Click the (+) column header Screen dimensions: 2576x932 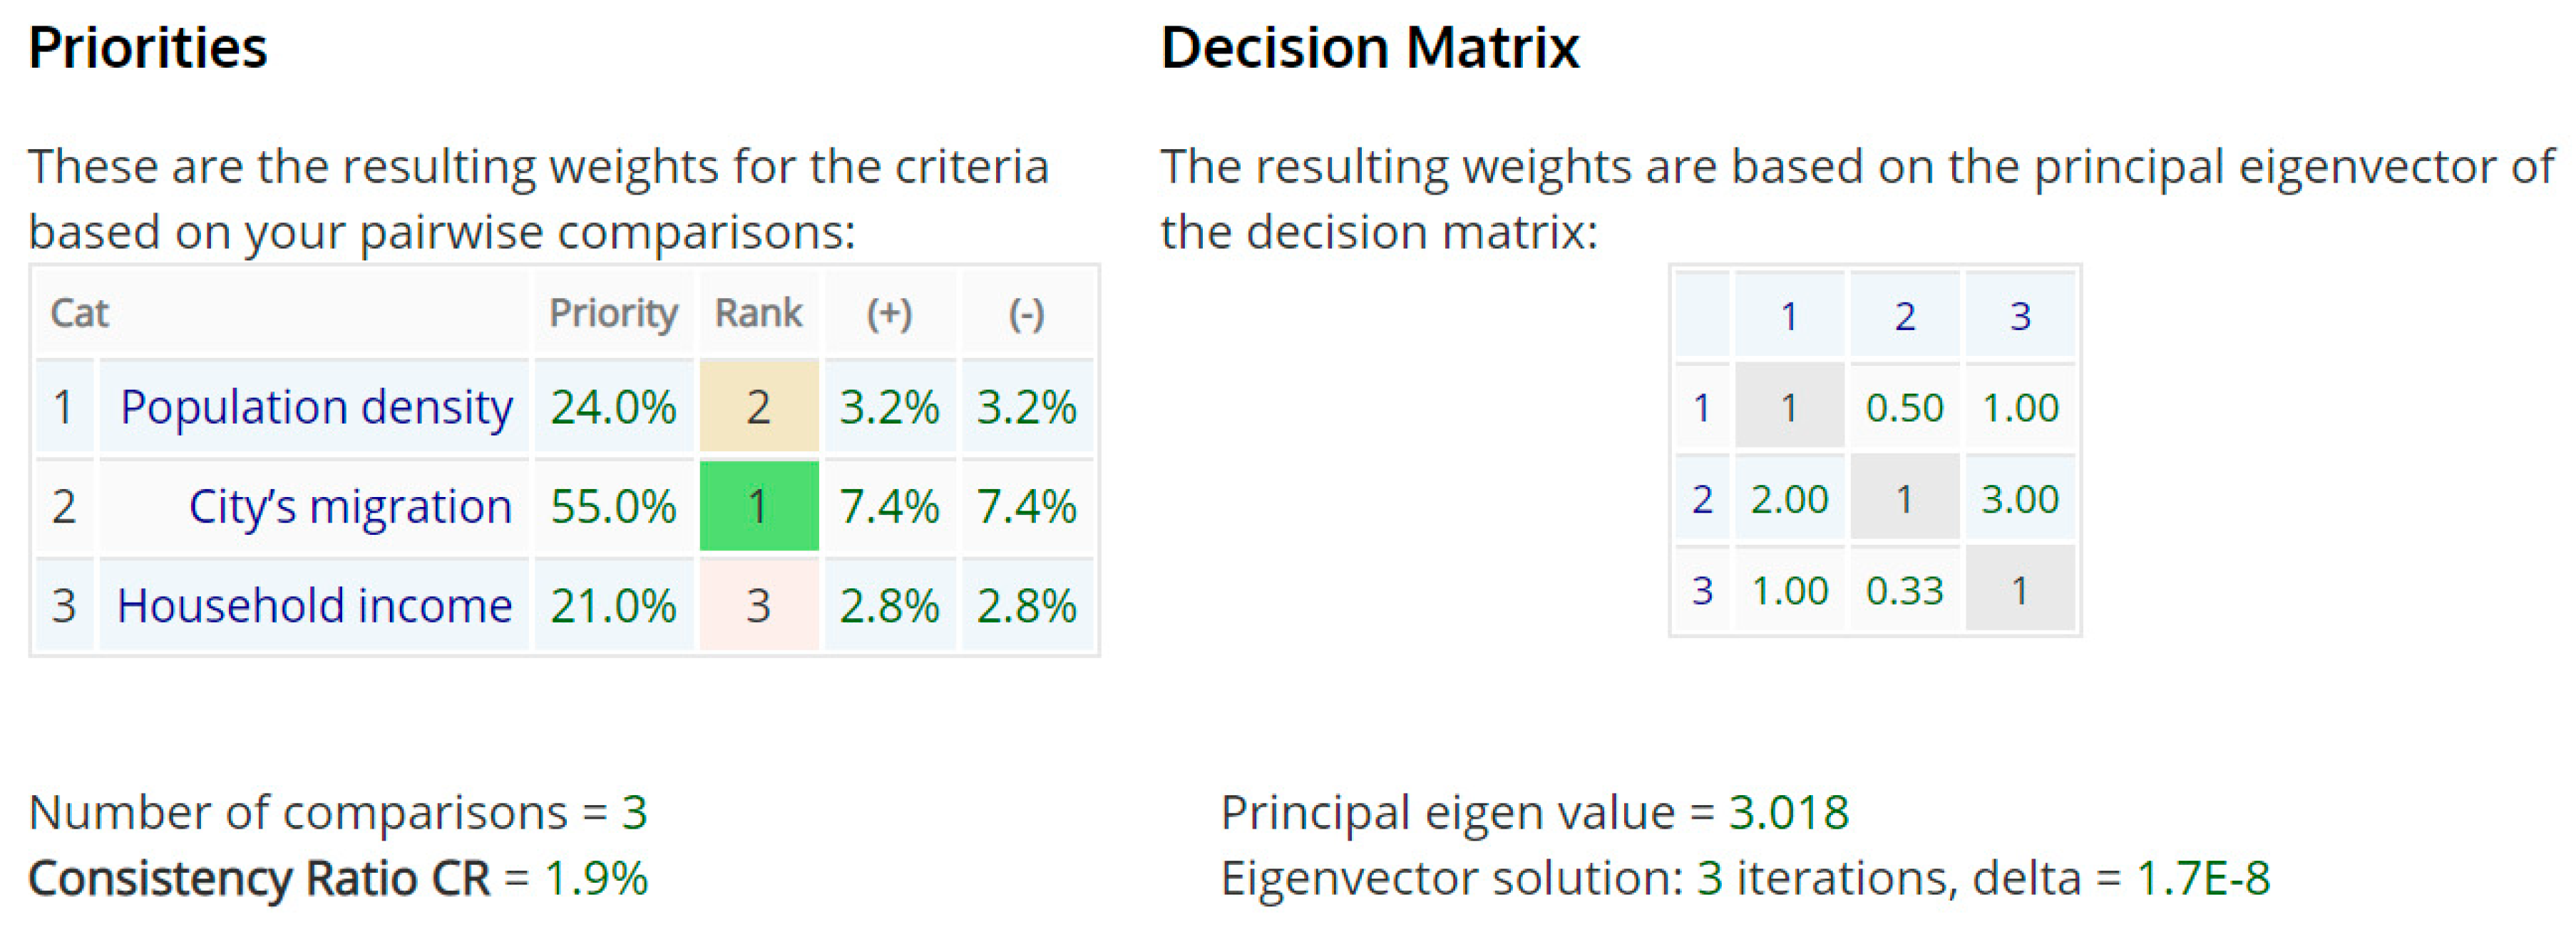pos(889,313)
